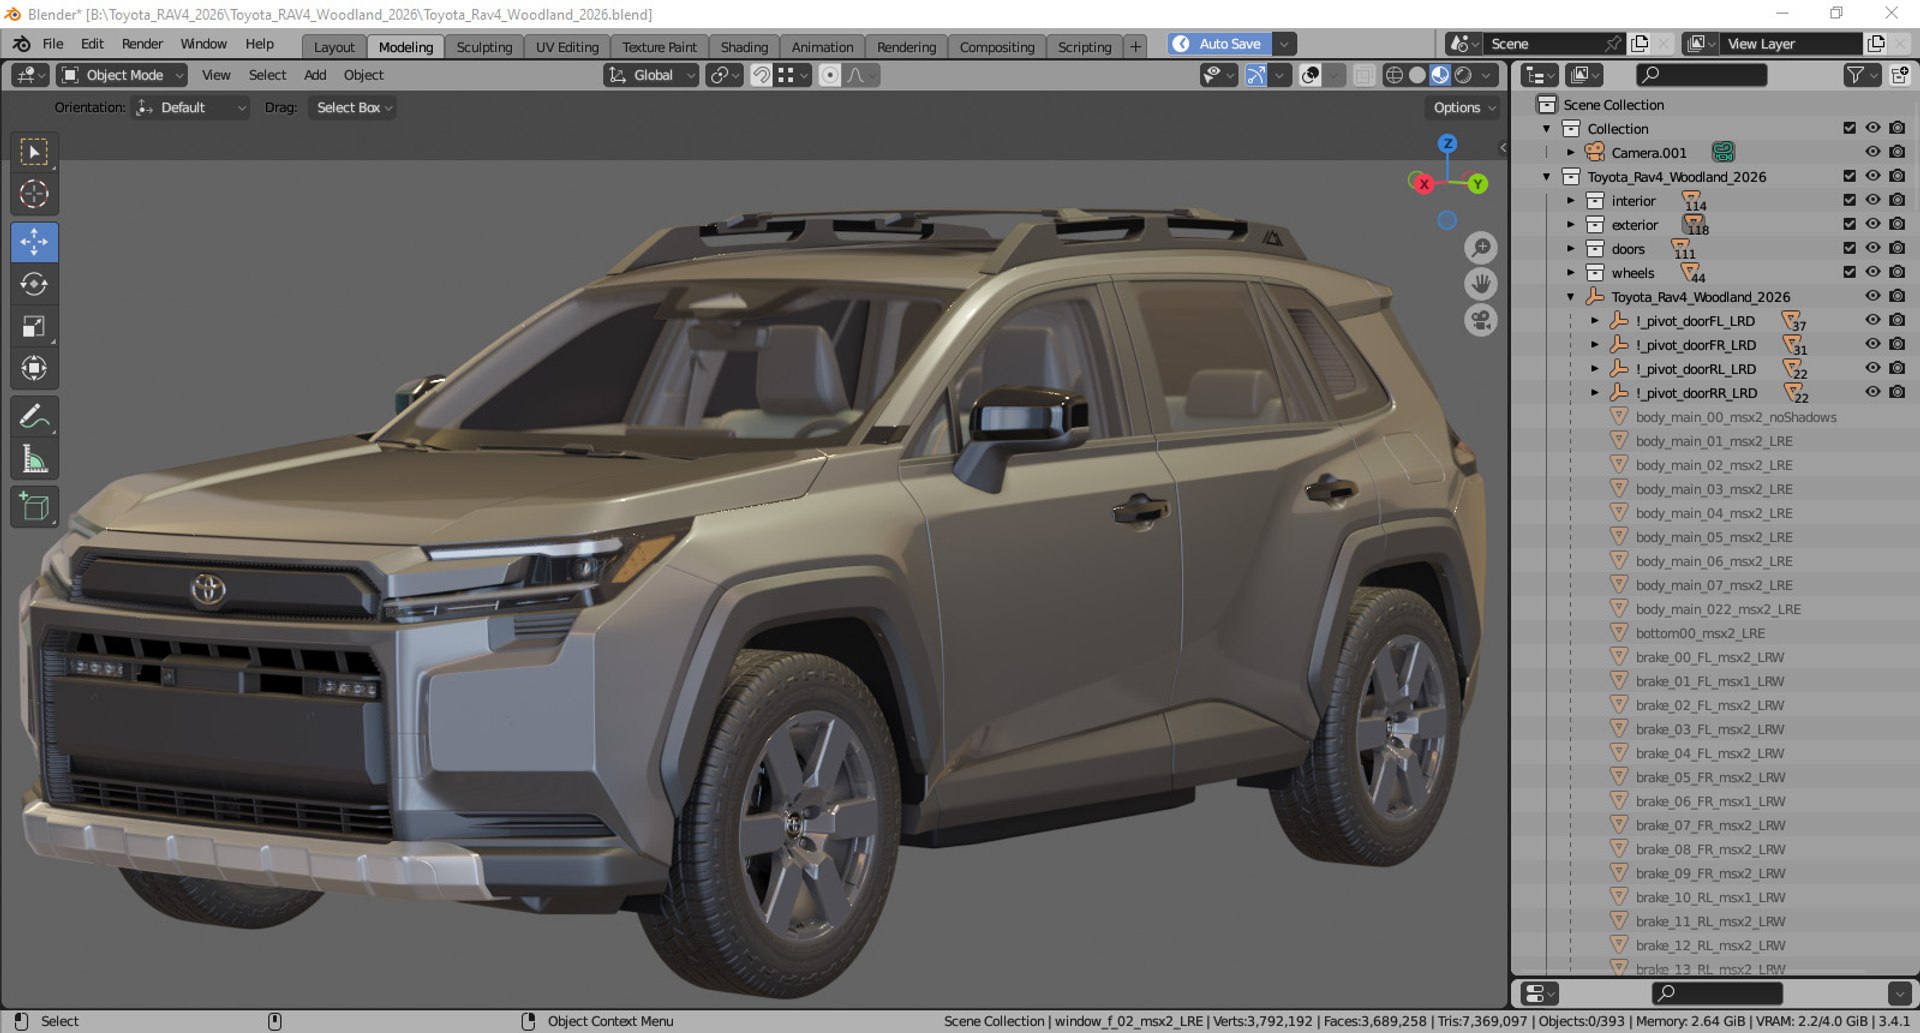Click the Y axis on navigation gizmo

1477,184
